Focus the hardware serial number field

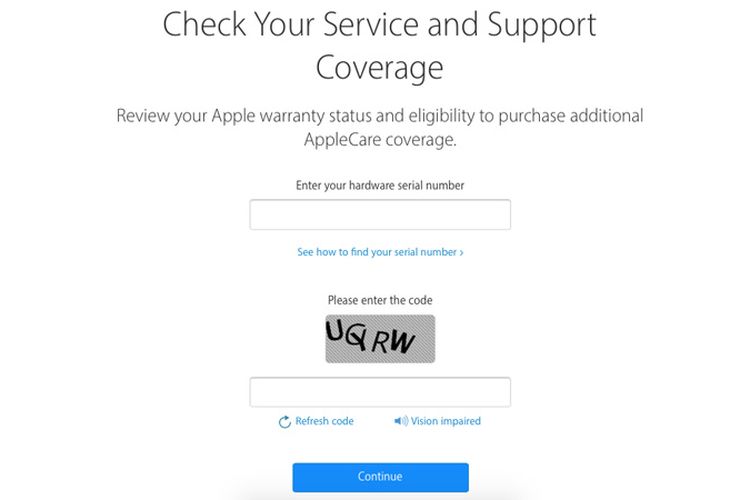(x=380, y=215)
